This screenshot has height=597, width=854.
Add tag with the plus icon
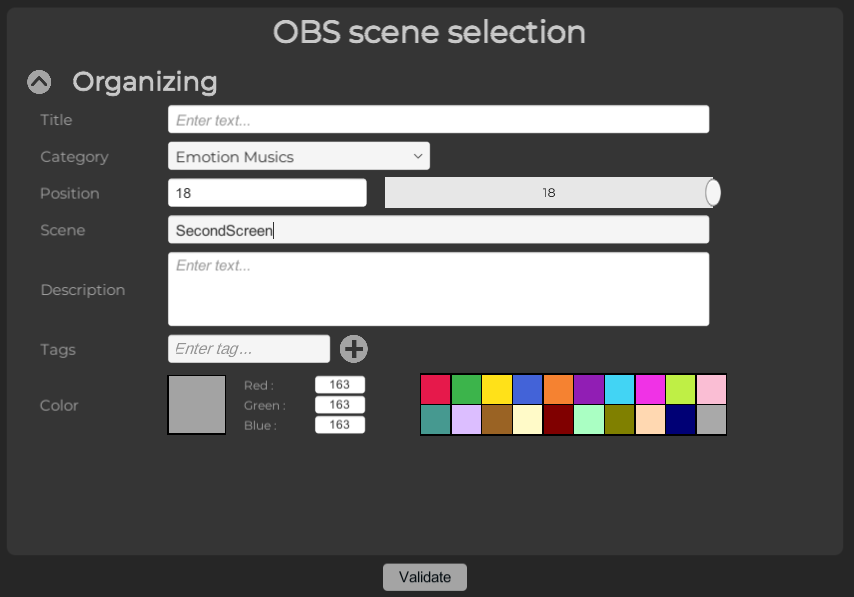point(354,349)
